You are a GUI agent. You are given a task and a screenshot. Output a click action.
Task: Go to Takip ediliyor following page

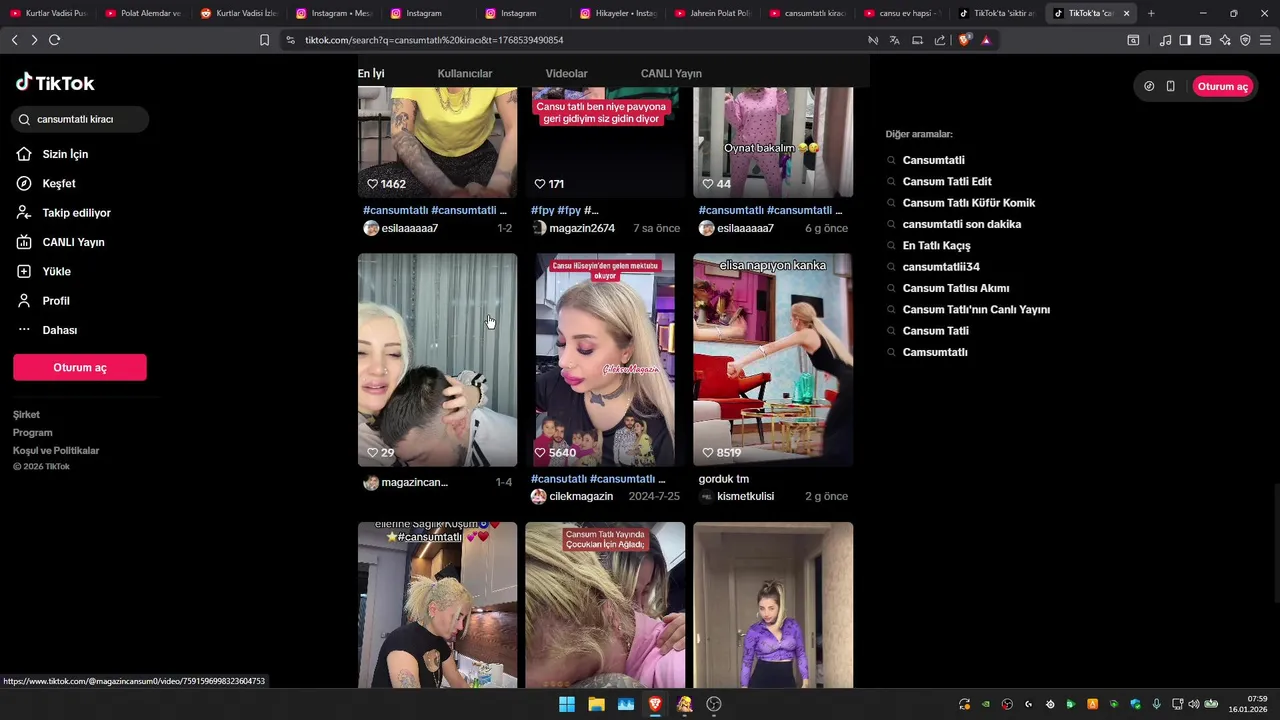tap(76, 213)
